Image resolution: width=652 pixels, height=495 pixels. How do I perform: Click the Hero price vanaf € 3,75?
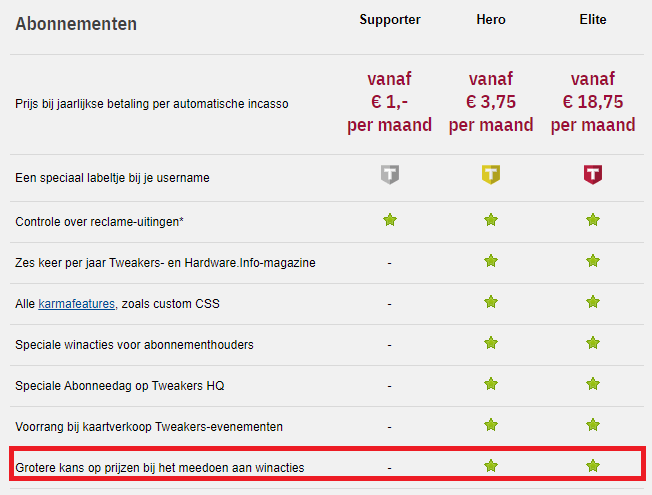point(490,102)
